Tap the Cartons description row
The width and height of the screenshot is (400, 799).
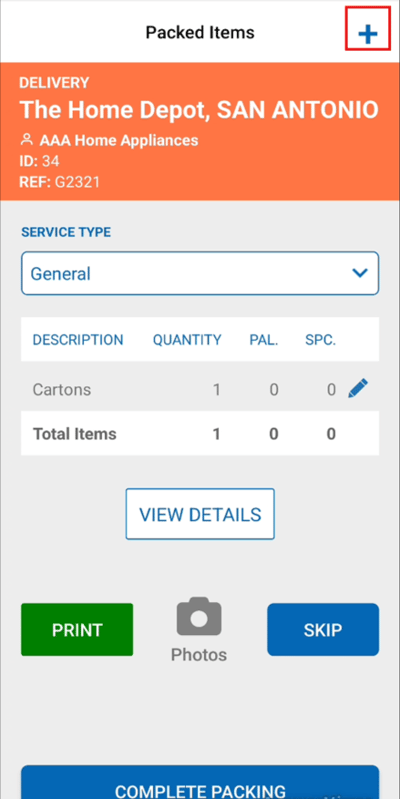pos(200,390)
